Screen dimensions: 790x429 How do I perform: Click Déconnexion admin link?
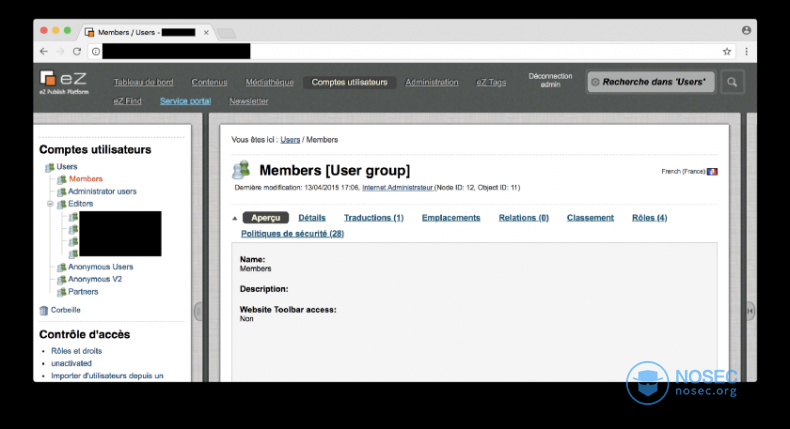550,80
